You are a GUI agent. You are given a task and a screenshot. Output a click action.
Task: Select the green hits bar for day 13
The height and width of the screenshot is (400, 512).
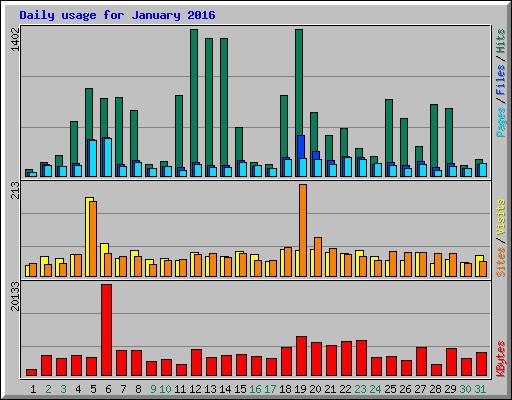(209, 102)
